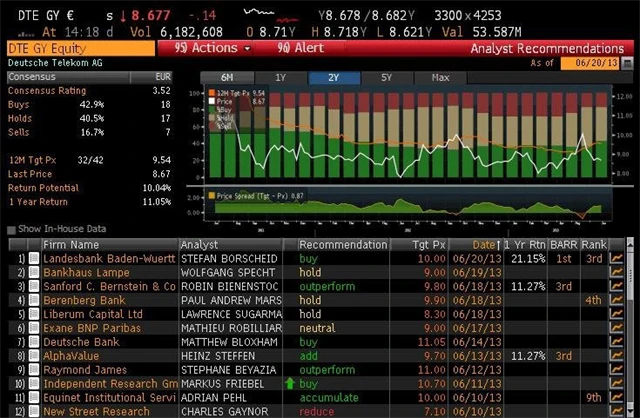
Task: Tick checkbox for Landesbank Baden-Wuertt row
Action: 34,258
